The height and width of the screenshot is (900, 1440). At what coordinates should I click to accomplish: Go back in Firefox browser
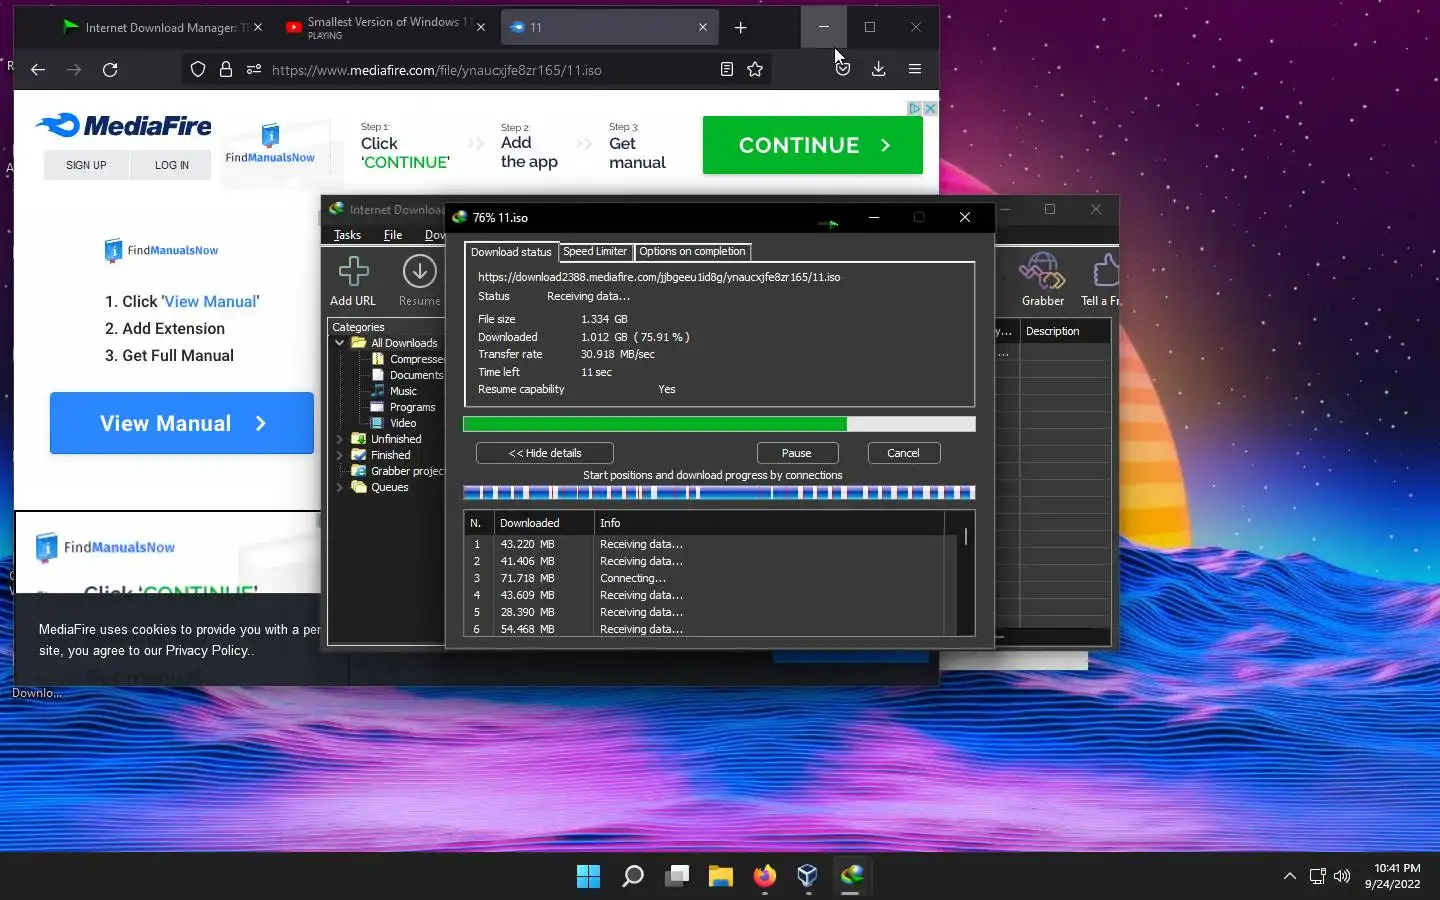38,69
